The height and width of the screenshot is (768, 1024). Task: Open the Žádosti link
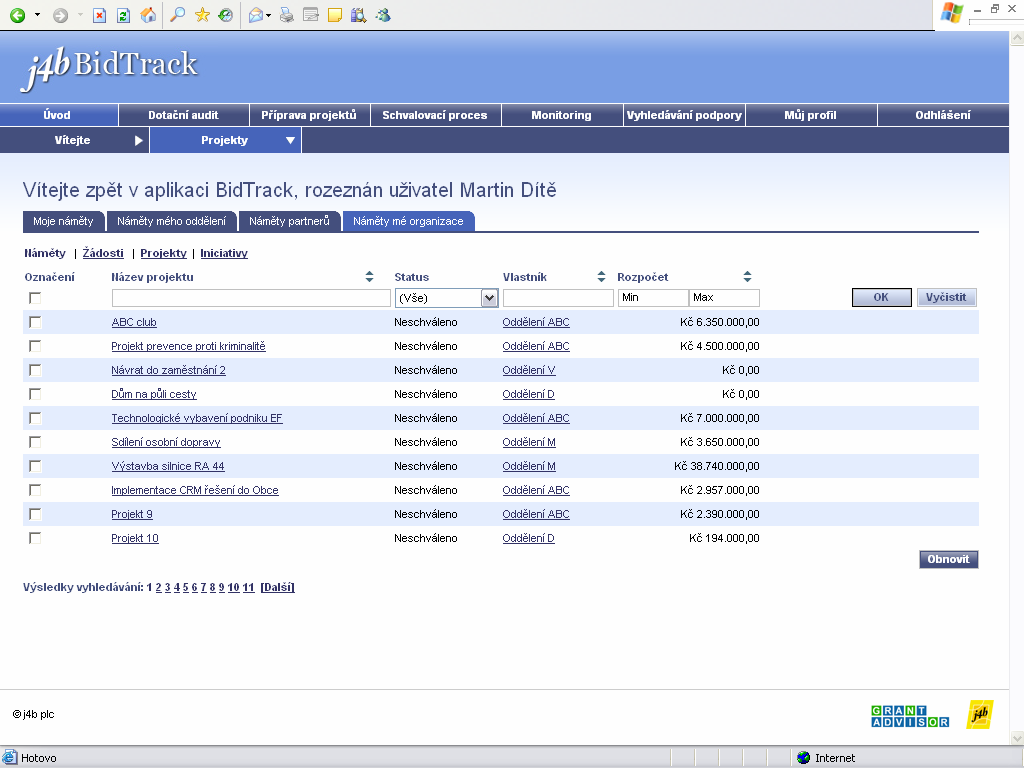pyautogui.click(x=103, y=253)
